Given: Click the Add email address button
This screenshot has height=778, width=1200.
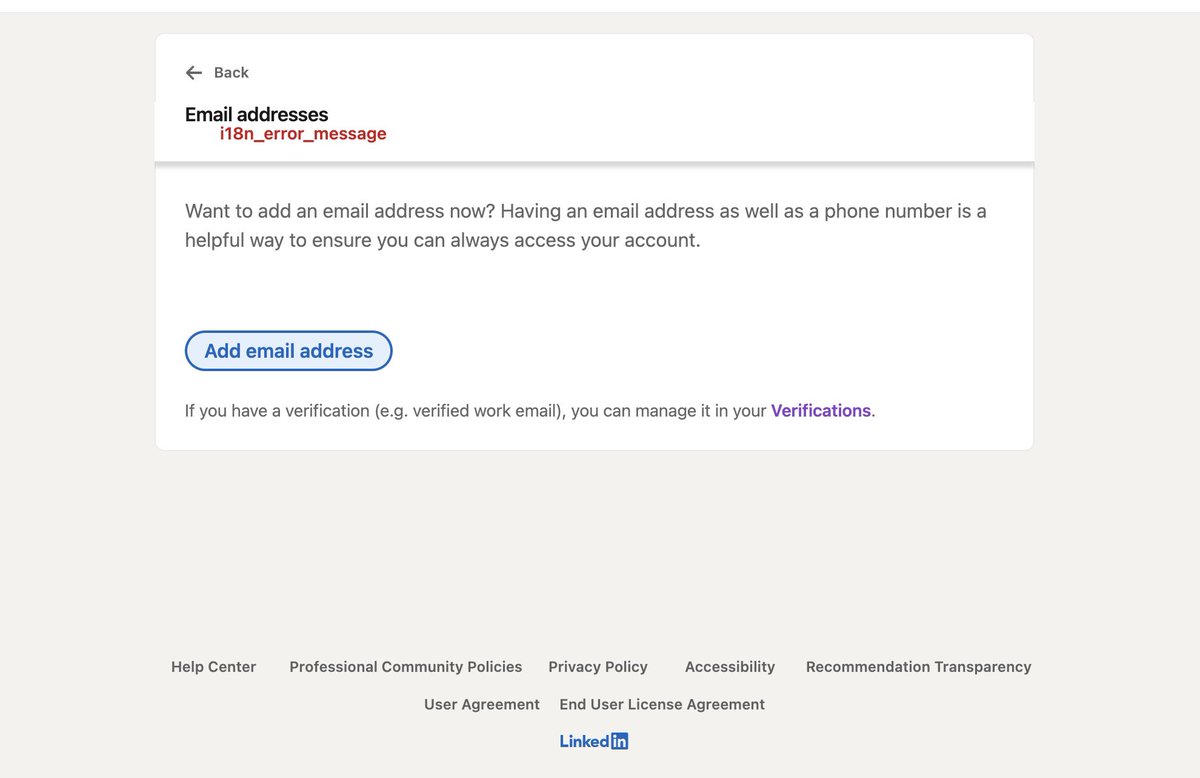Looking at the screenshot, I should [x=289, y=351].
